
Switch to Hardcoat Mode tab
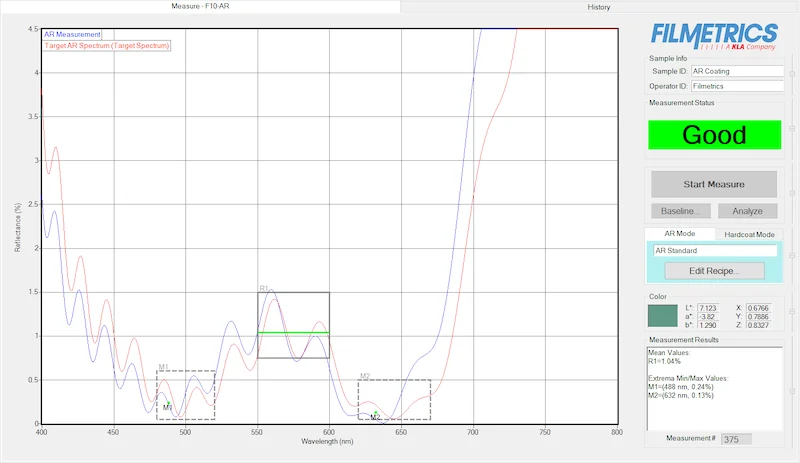tap(749, 234)
